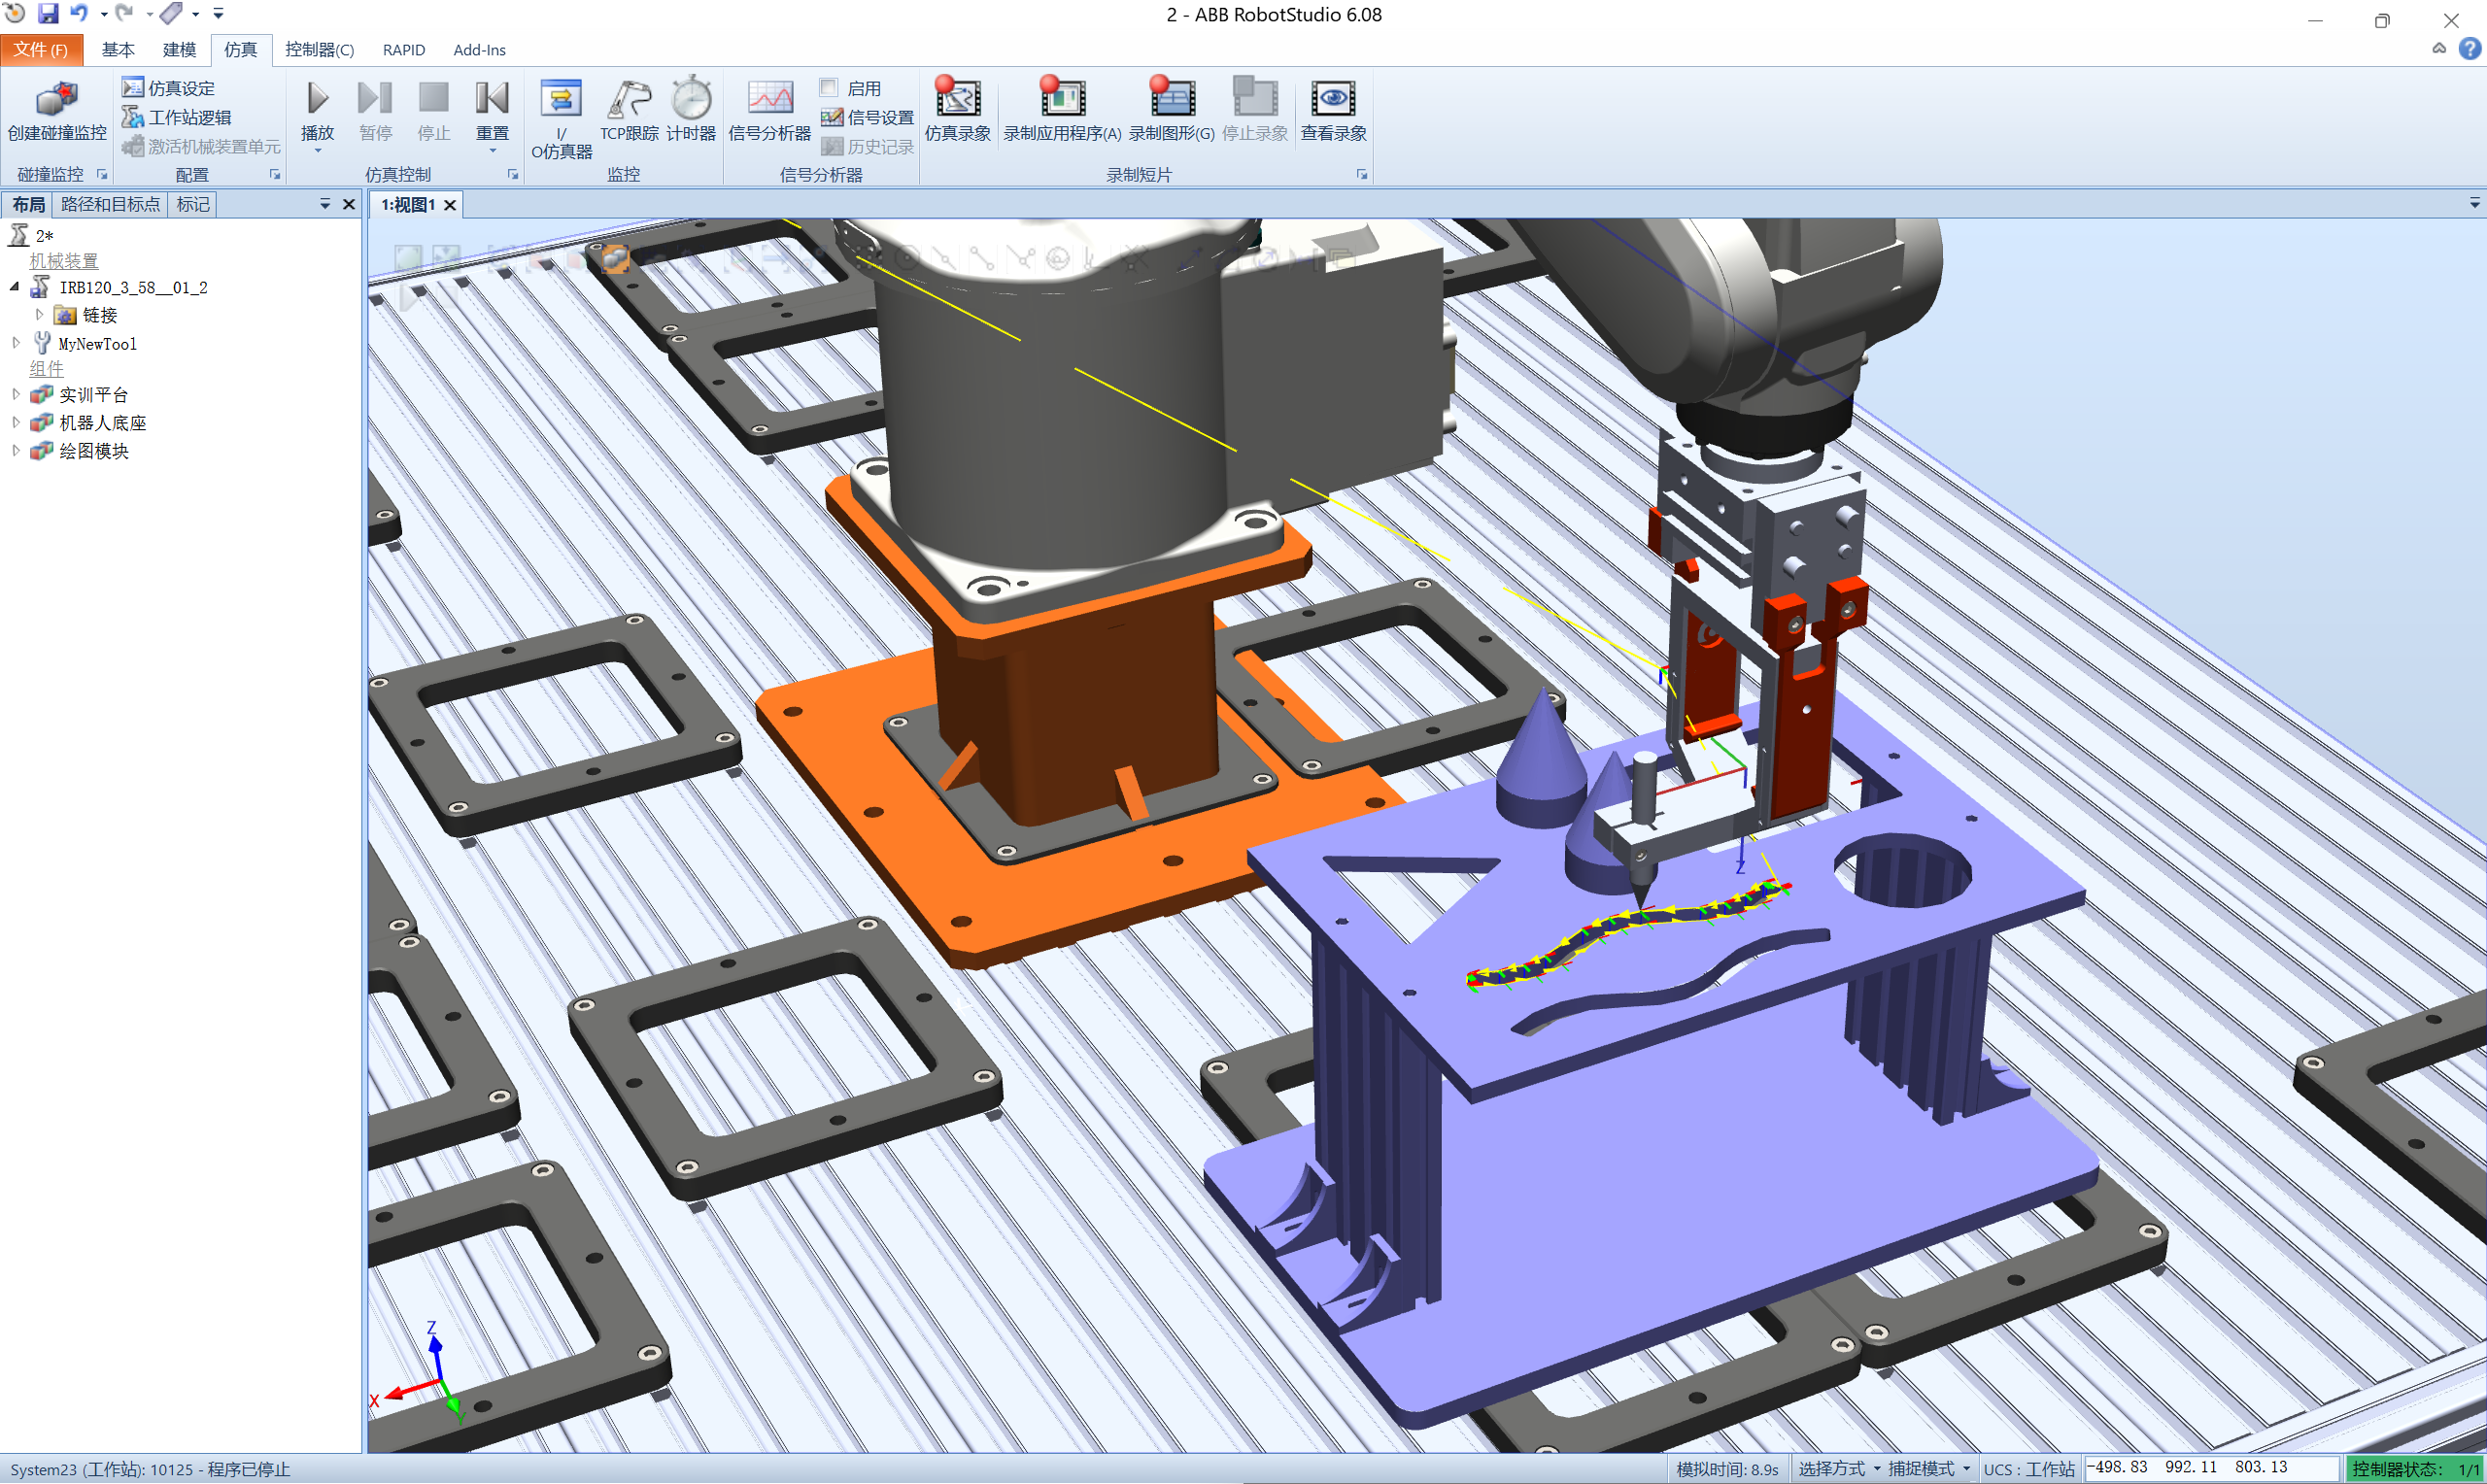Screen dimensions: 2487x1484
Task: Switch to the 控制器(C) ribbon tab
Action: [319, 49]
